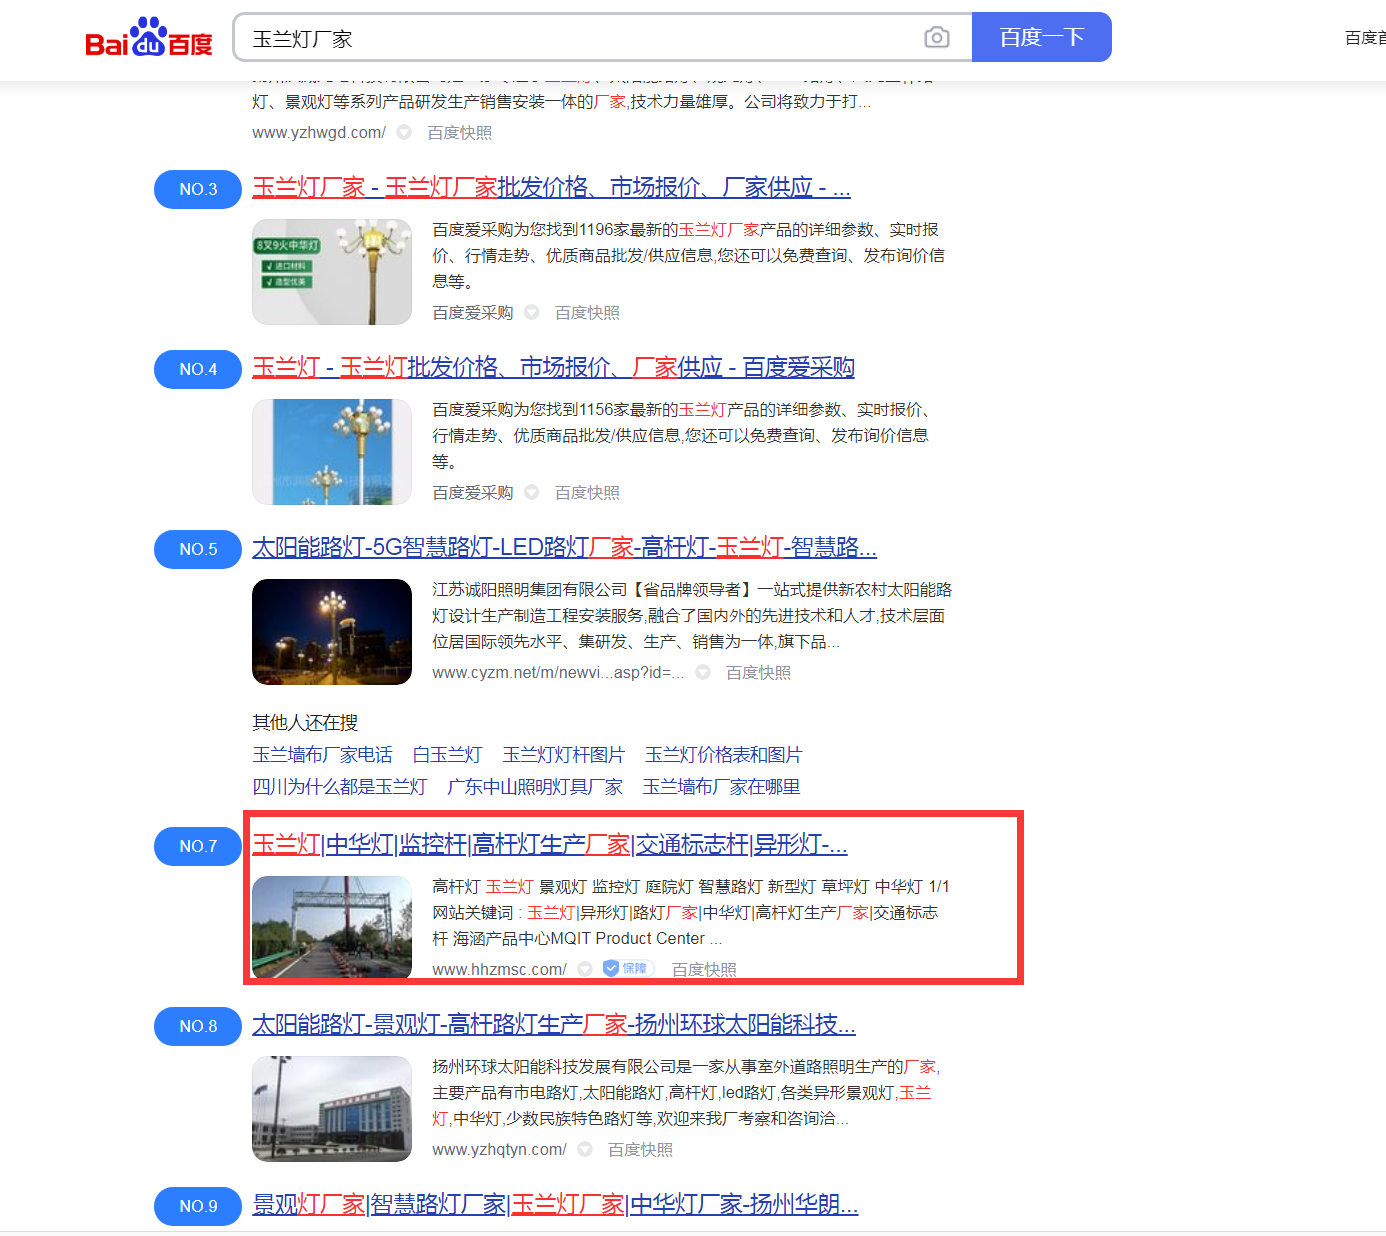Image resolution: width=1386 pixels, height=1236 pixels.
Task: Search related query 白玉兰灯
Action: coord(447,755)
